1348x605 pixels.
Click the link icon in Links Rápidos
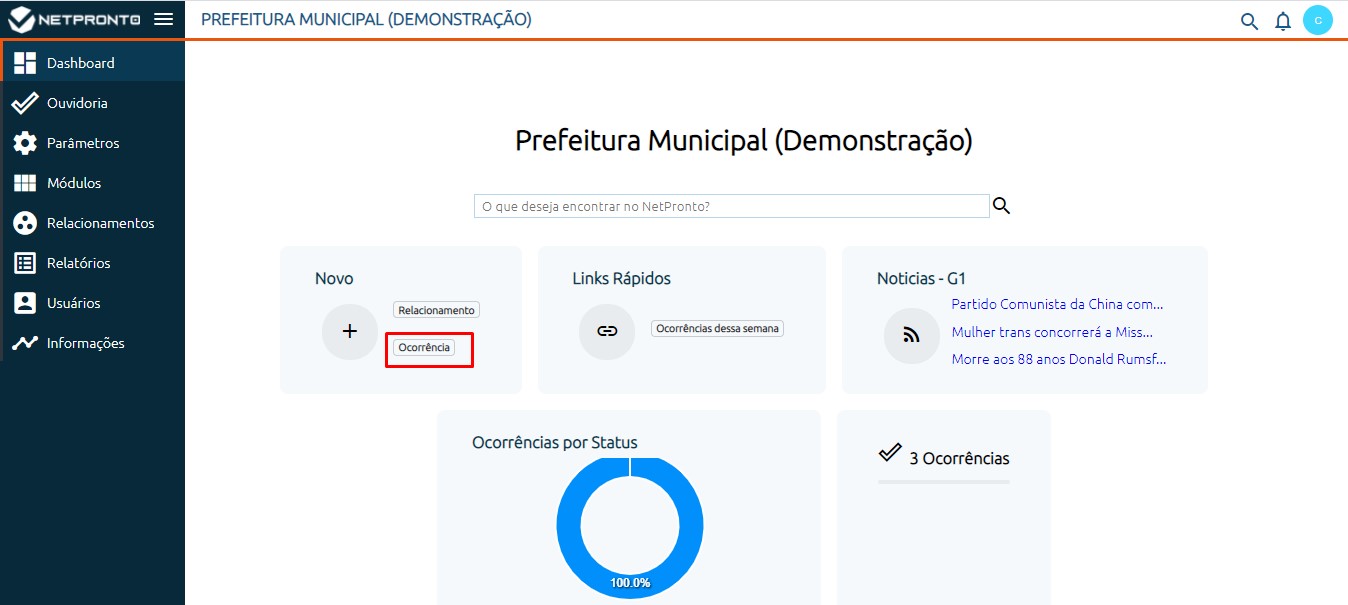click(x=607, y=331)
